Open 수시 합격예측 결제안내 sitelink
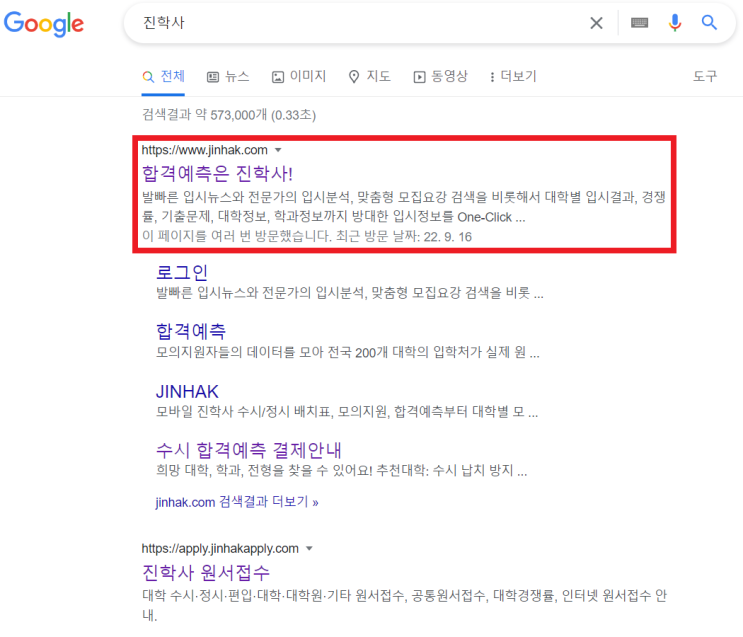The width and height of the screenshot is (743, 637). [x=249, y=450]
